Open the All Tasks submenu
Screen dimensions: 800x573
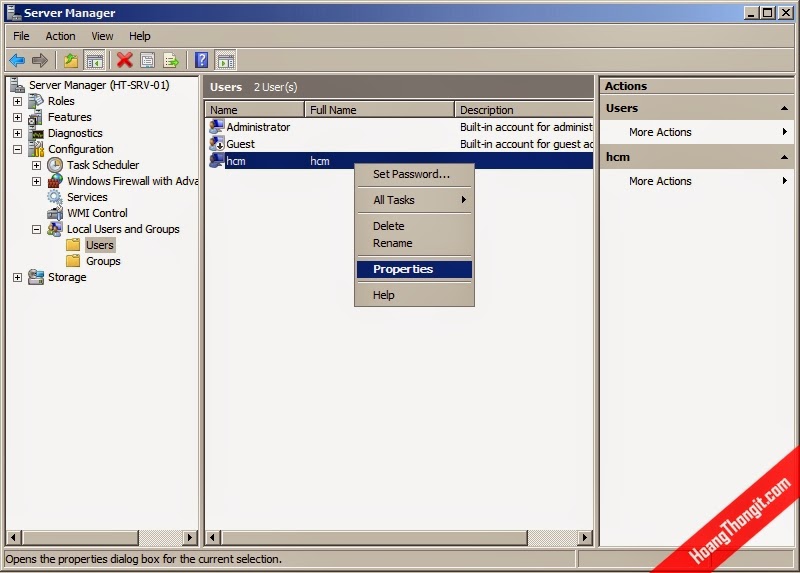[x=414, y=200]
